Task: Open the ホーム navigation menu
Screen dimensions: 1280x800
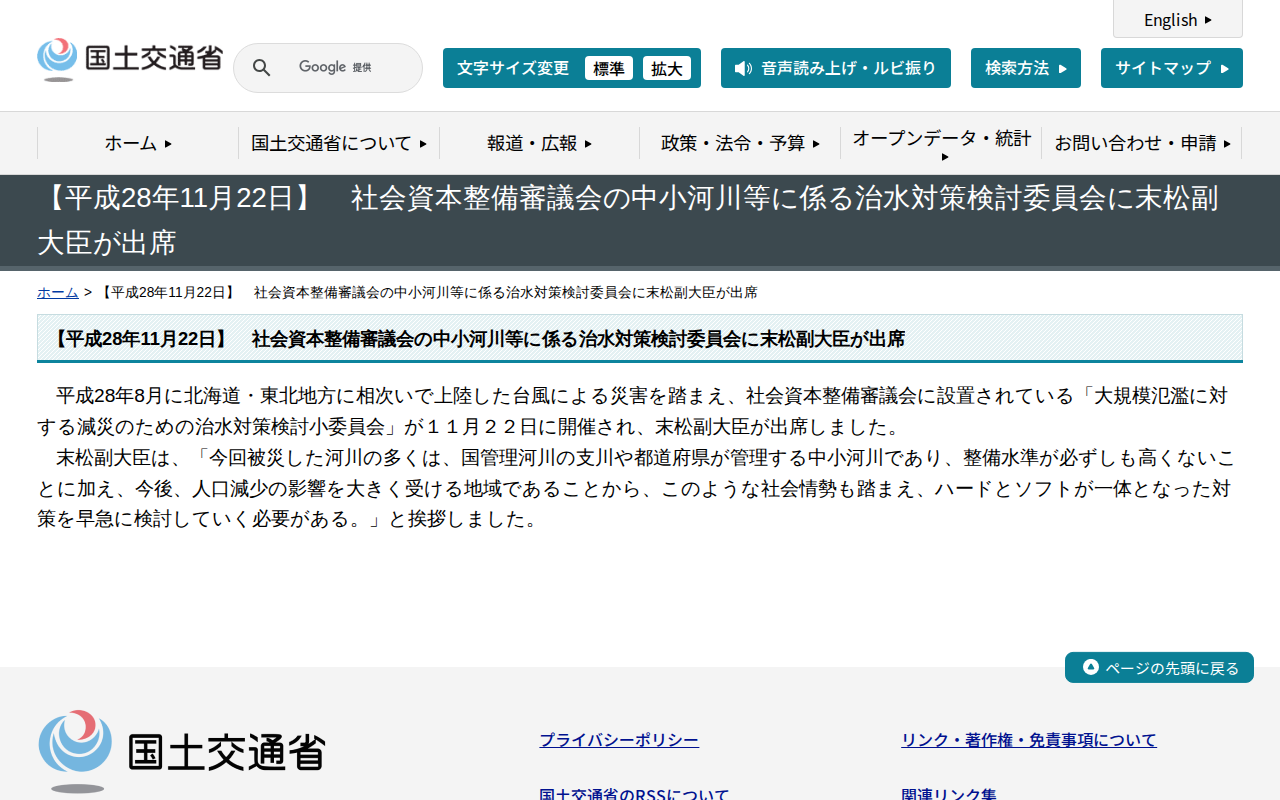Action: (135, 143)
